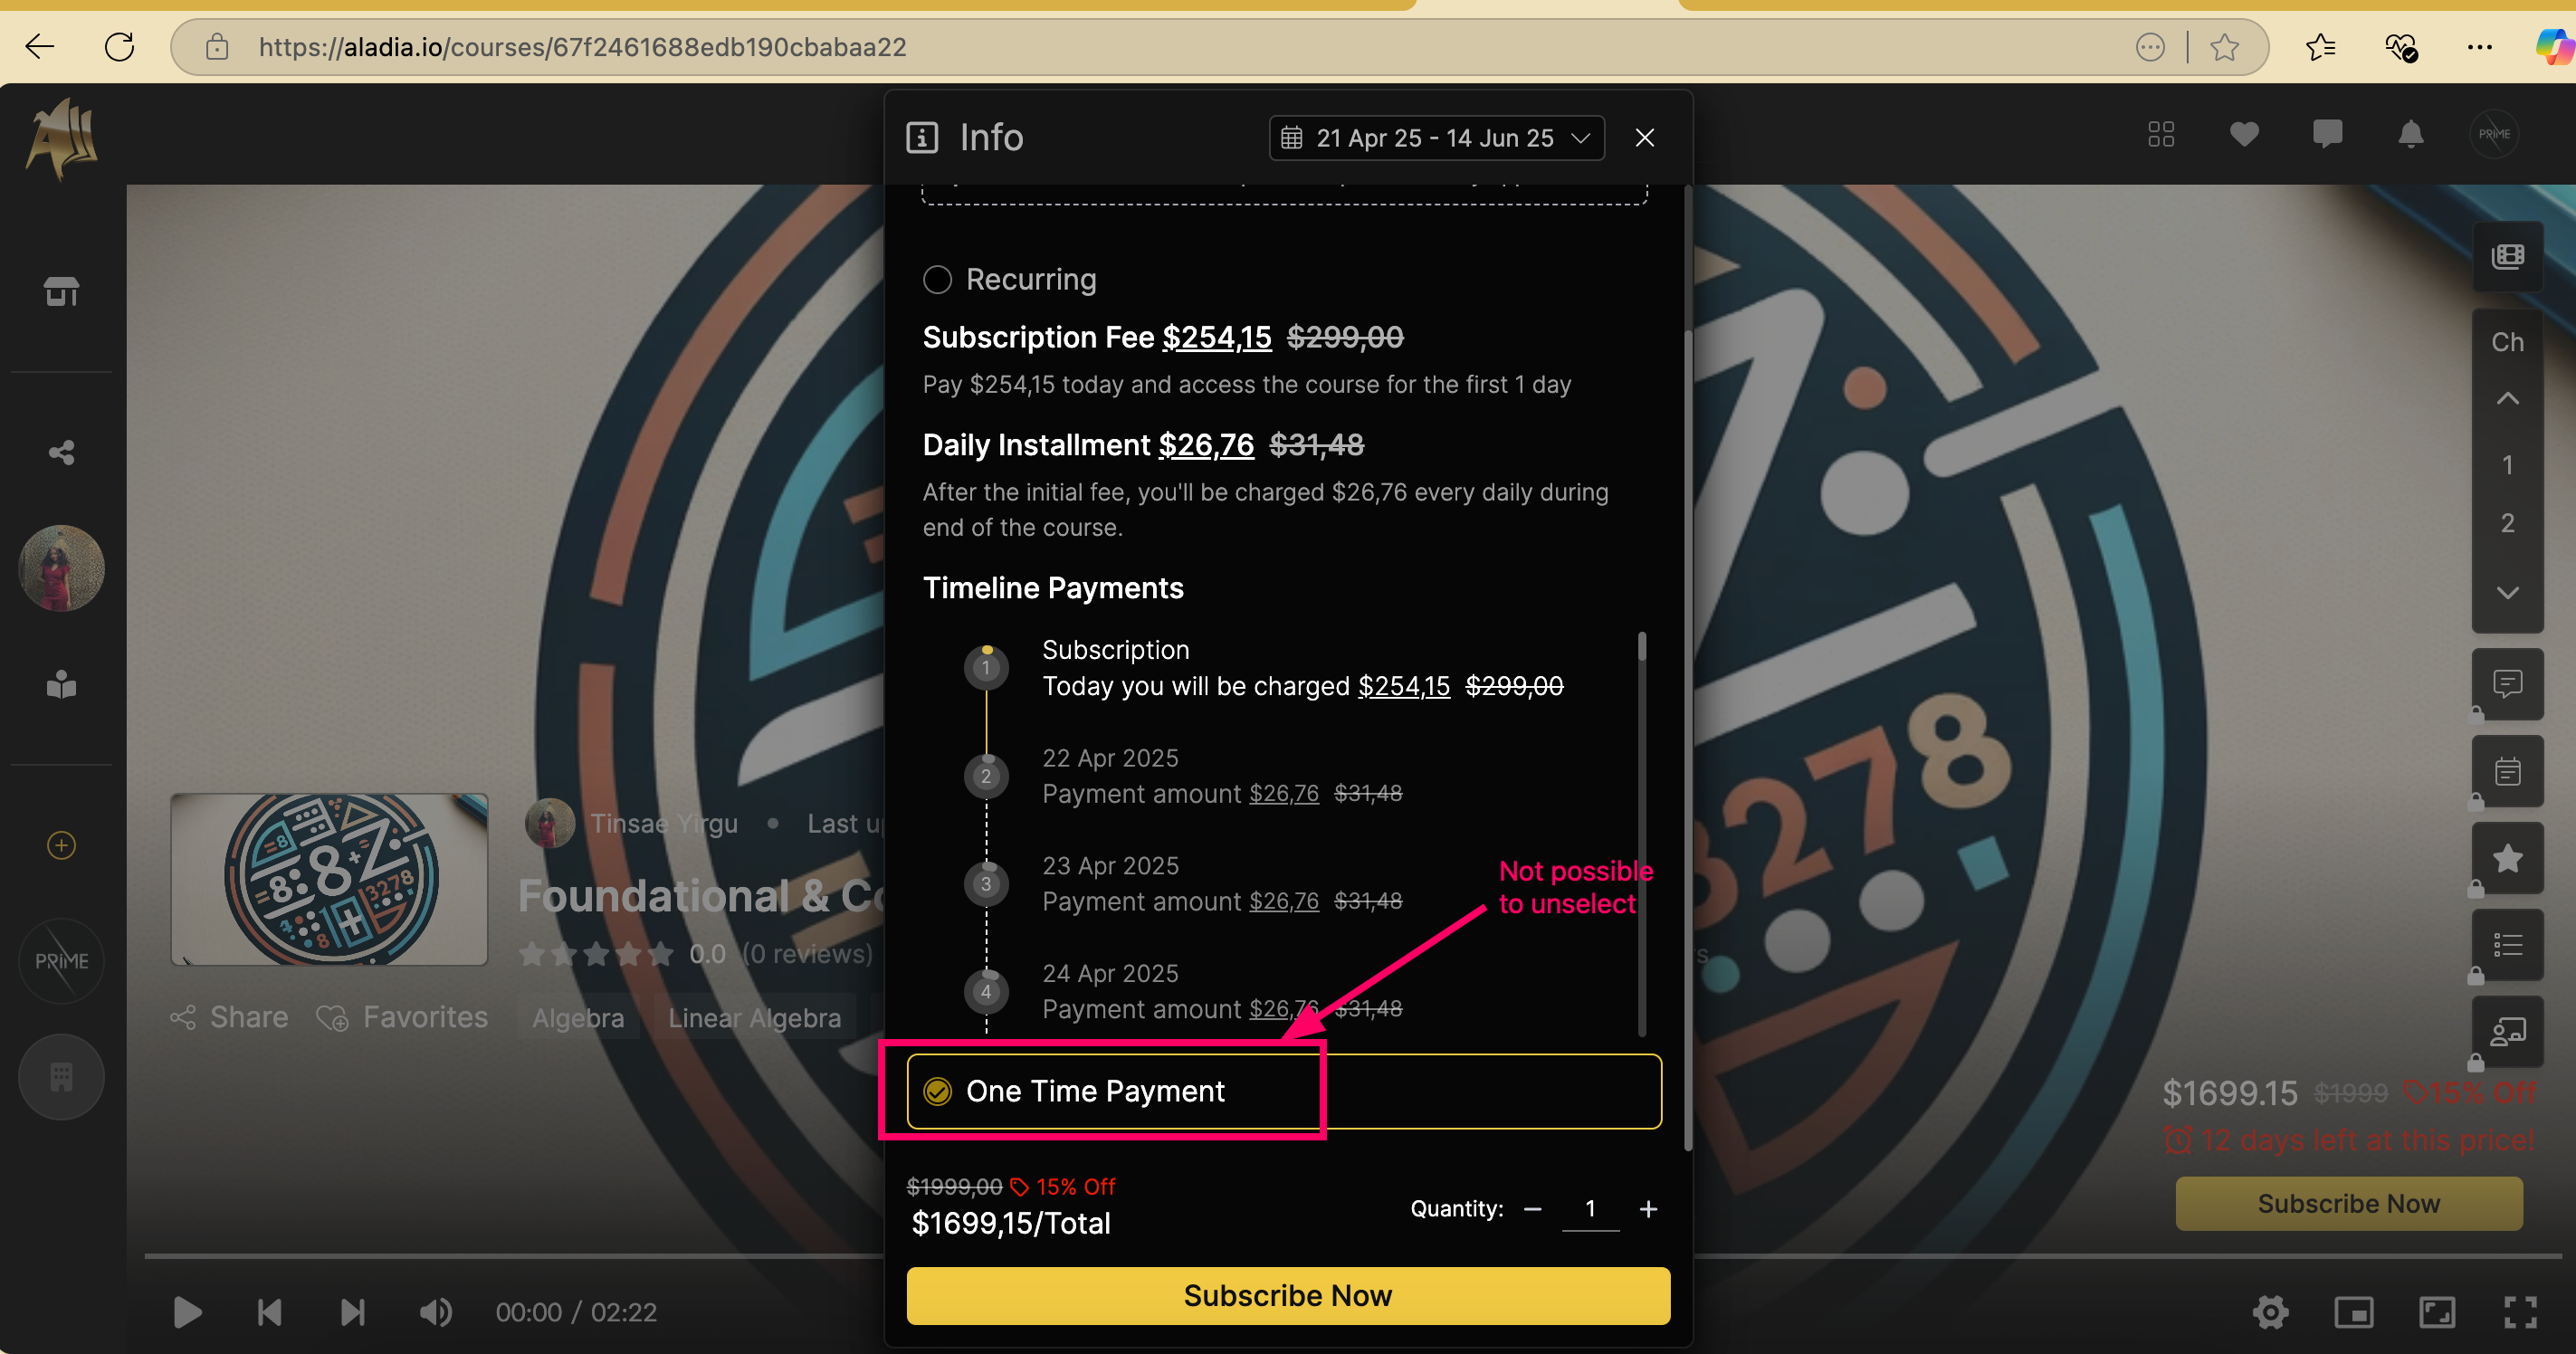Open notifications bell
This screenshot has height=1354, width=2576.
click(x=2411, y=134)
